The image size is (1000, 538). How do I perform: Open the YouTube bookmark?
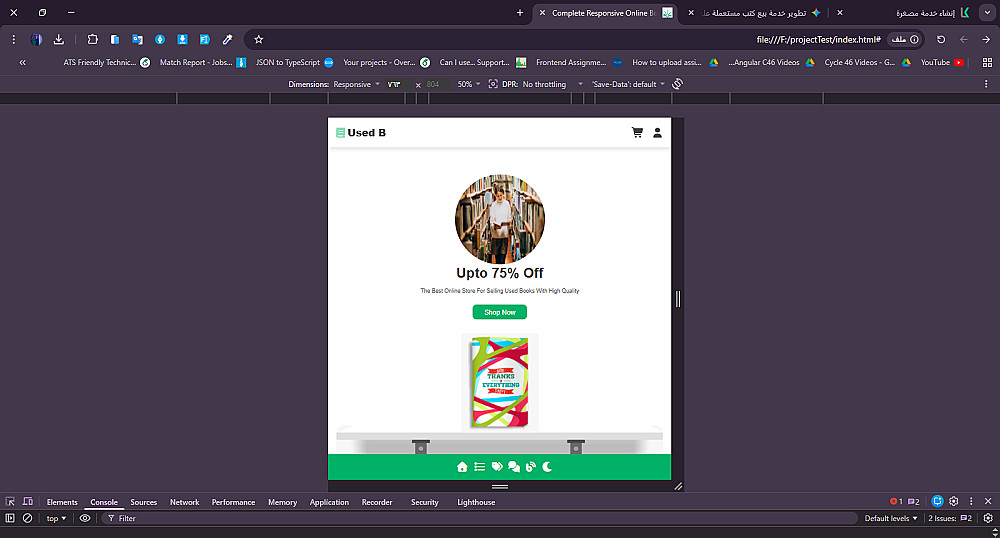coord(942,62)
